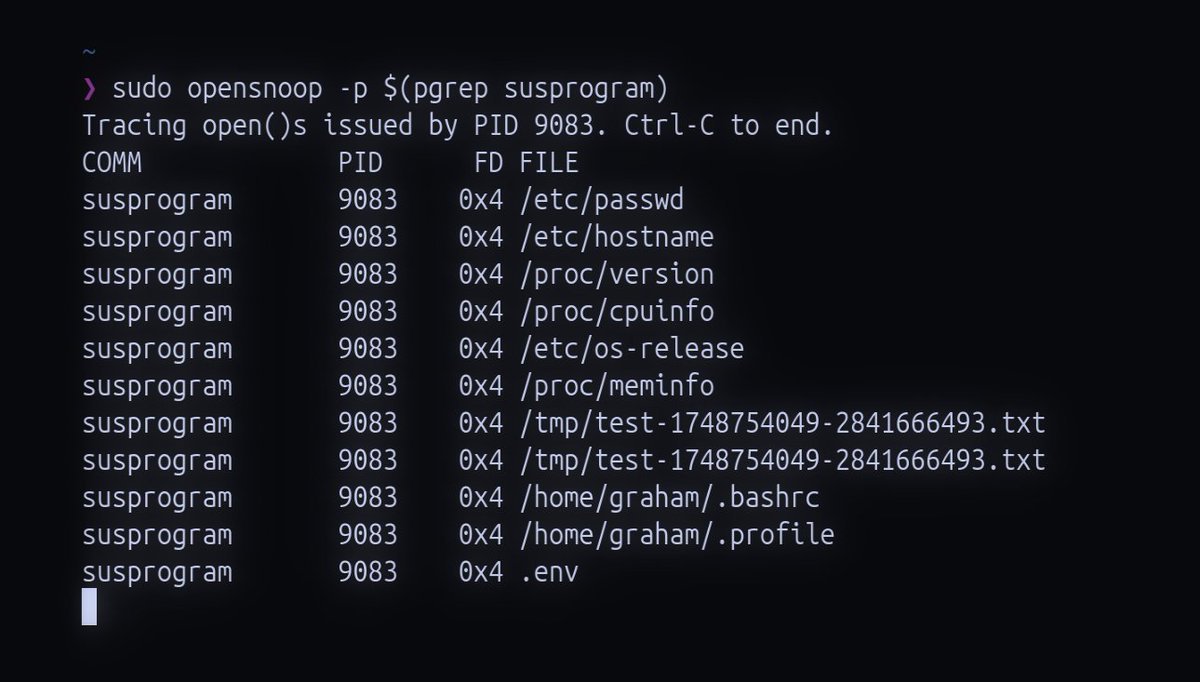
Task: Select the /proc/version file path
Action: (617, 274)
